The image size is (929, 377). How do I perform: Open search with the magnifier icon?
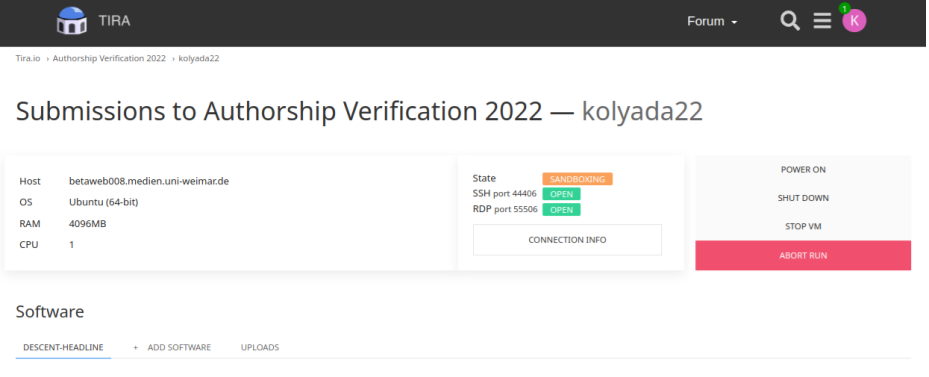click(790, 21)
